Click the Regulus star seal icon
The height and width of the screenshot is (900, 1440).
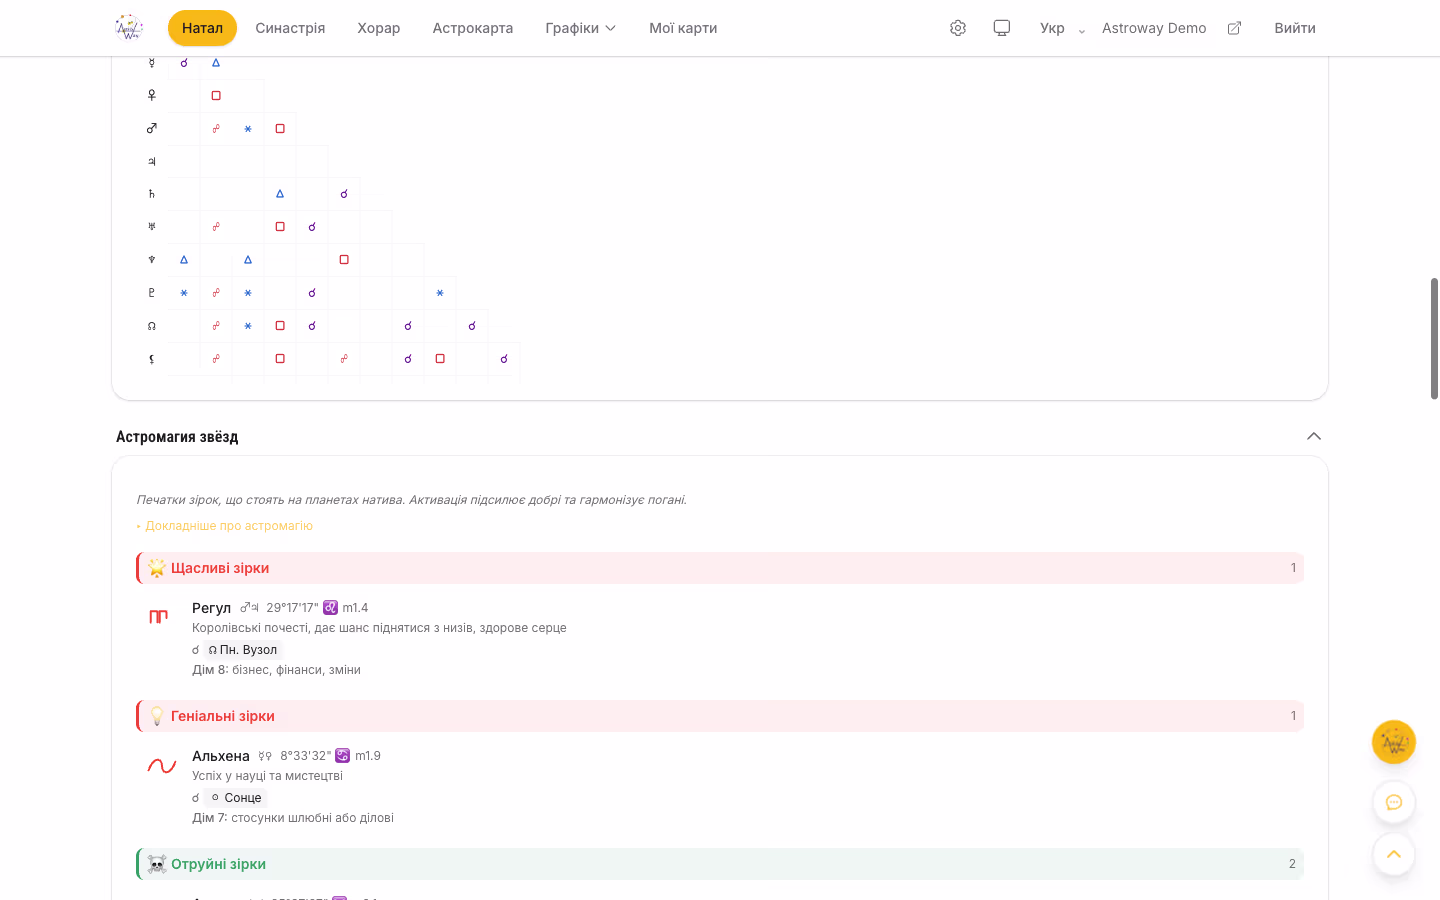pos(159,617)
